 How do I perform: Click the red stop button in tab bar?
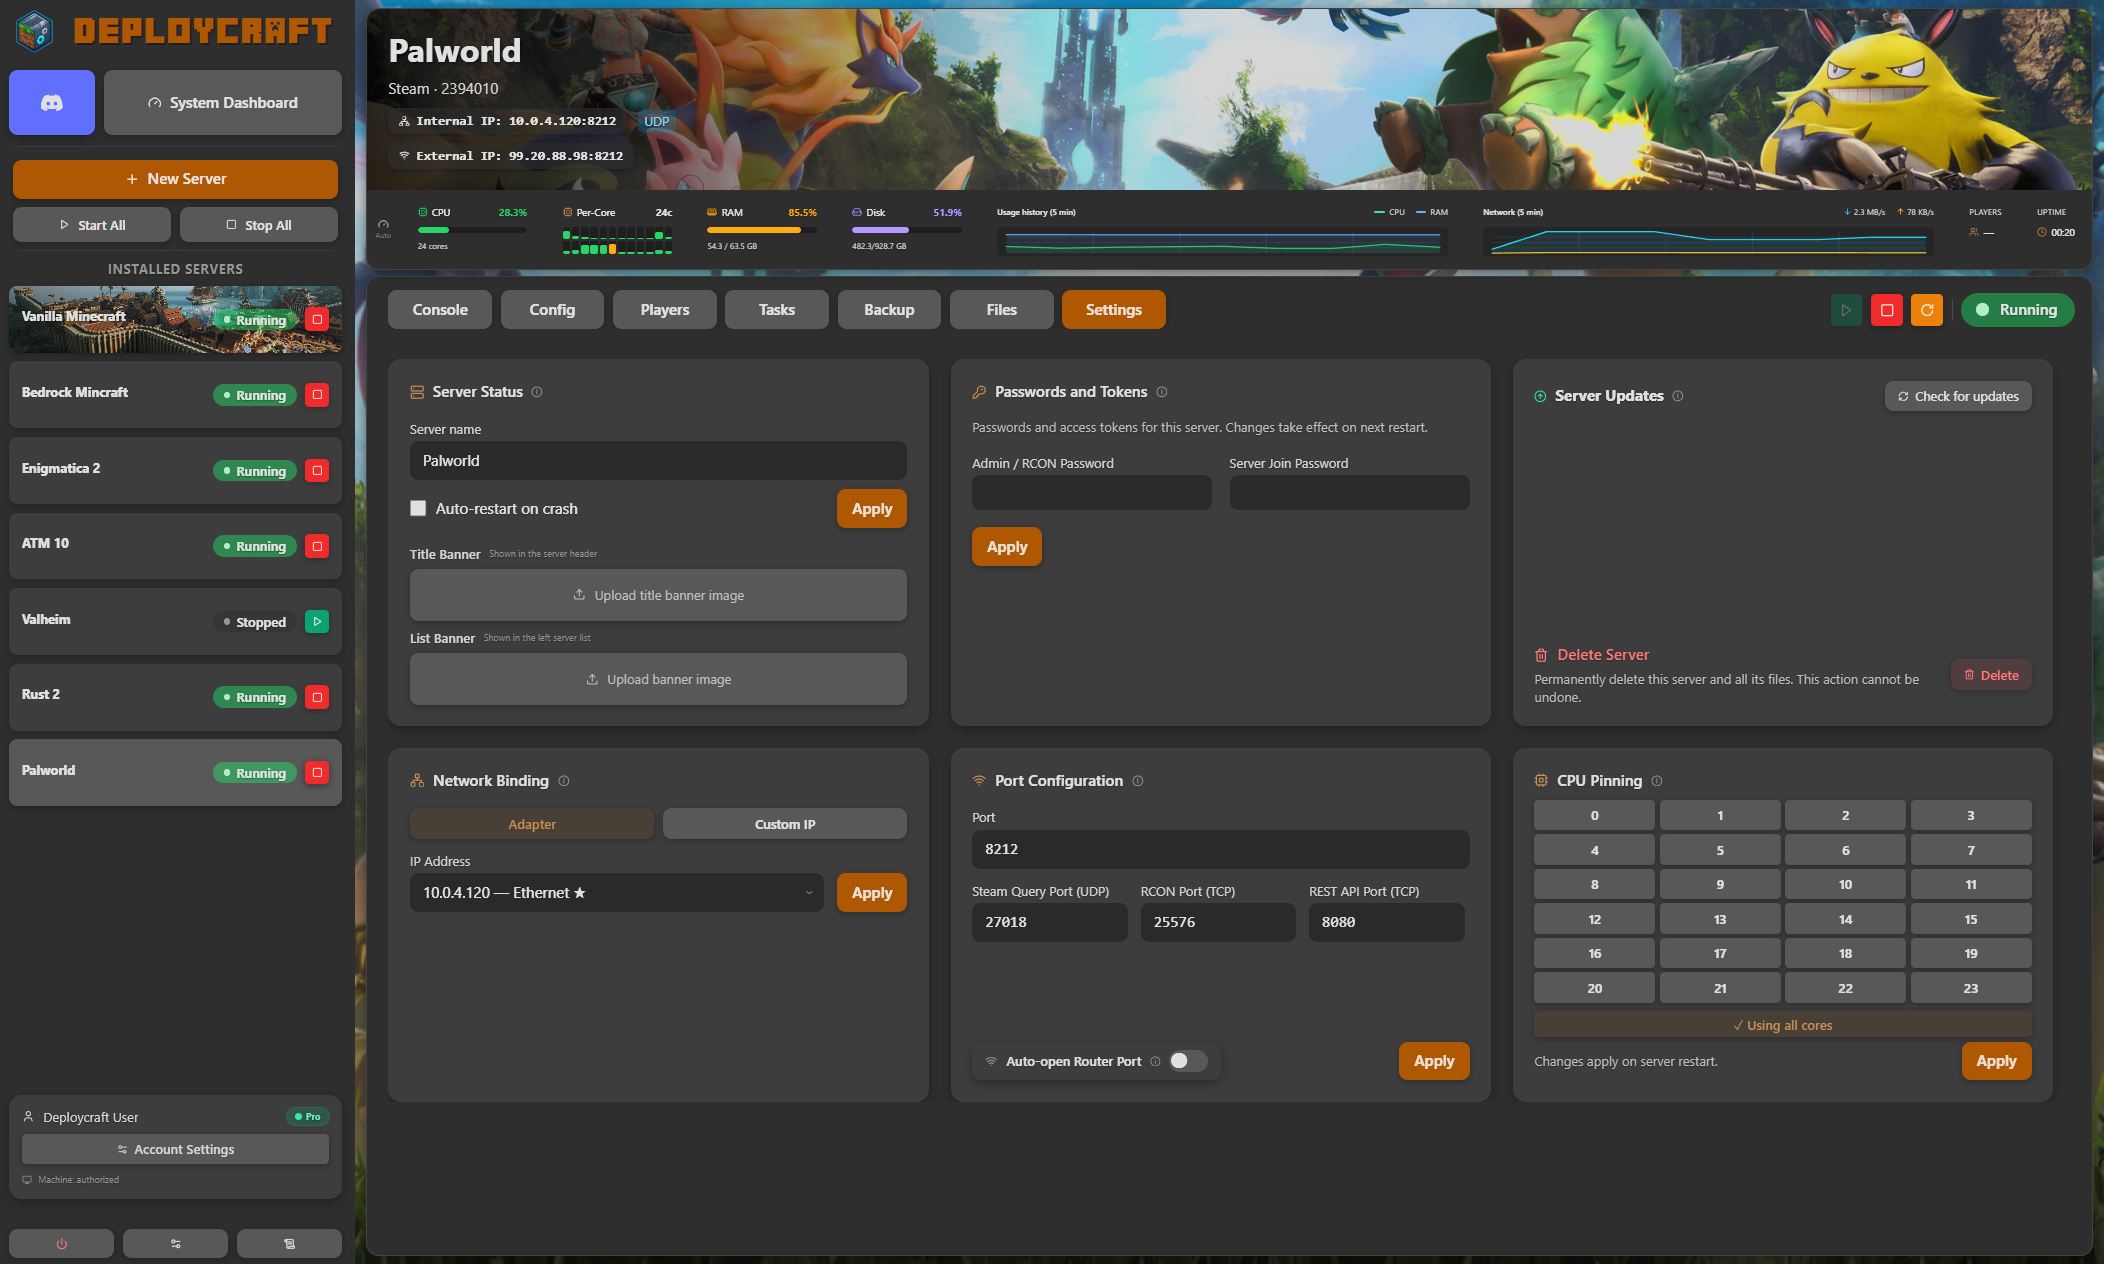pos(1887,310)
